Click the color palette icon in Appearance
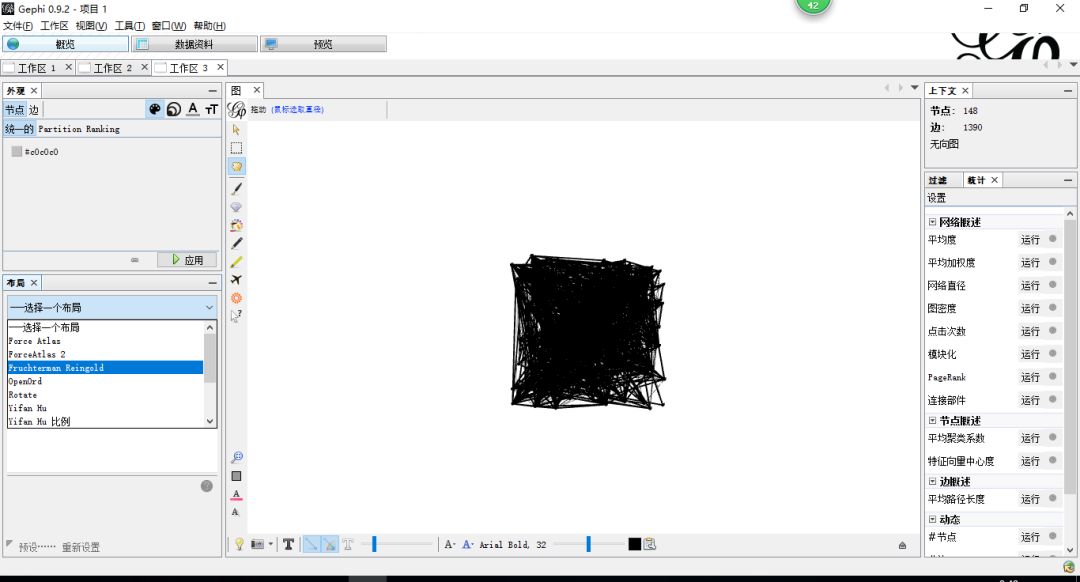 tap(155, 109)
